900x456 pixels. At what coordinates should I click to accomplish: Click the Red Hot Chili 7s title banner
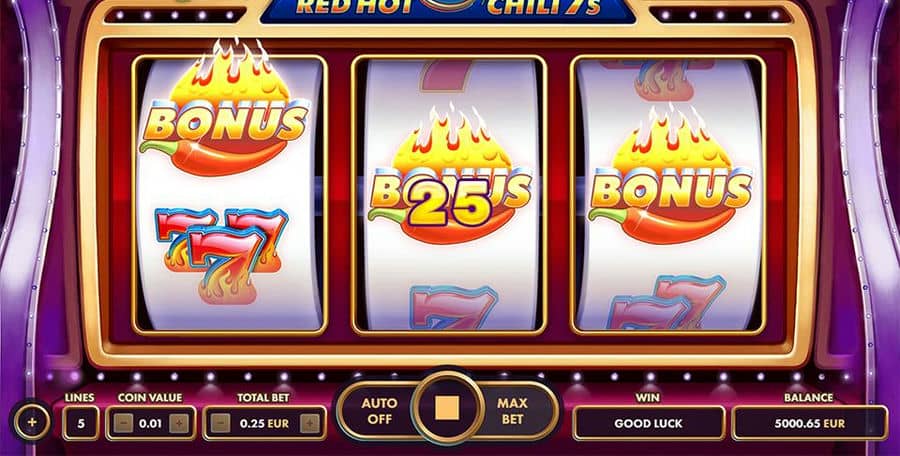(x=448, y=10)
